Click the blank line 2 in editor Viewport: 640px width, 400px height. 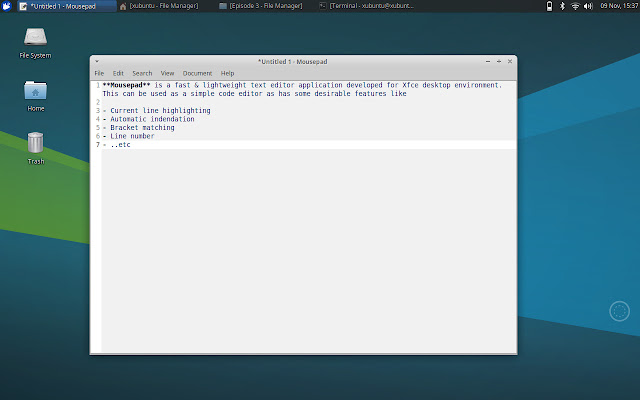point(309,102)
